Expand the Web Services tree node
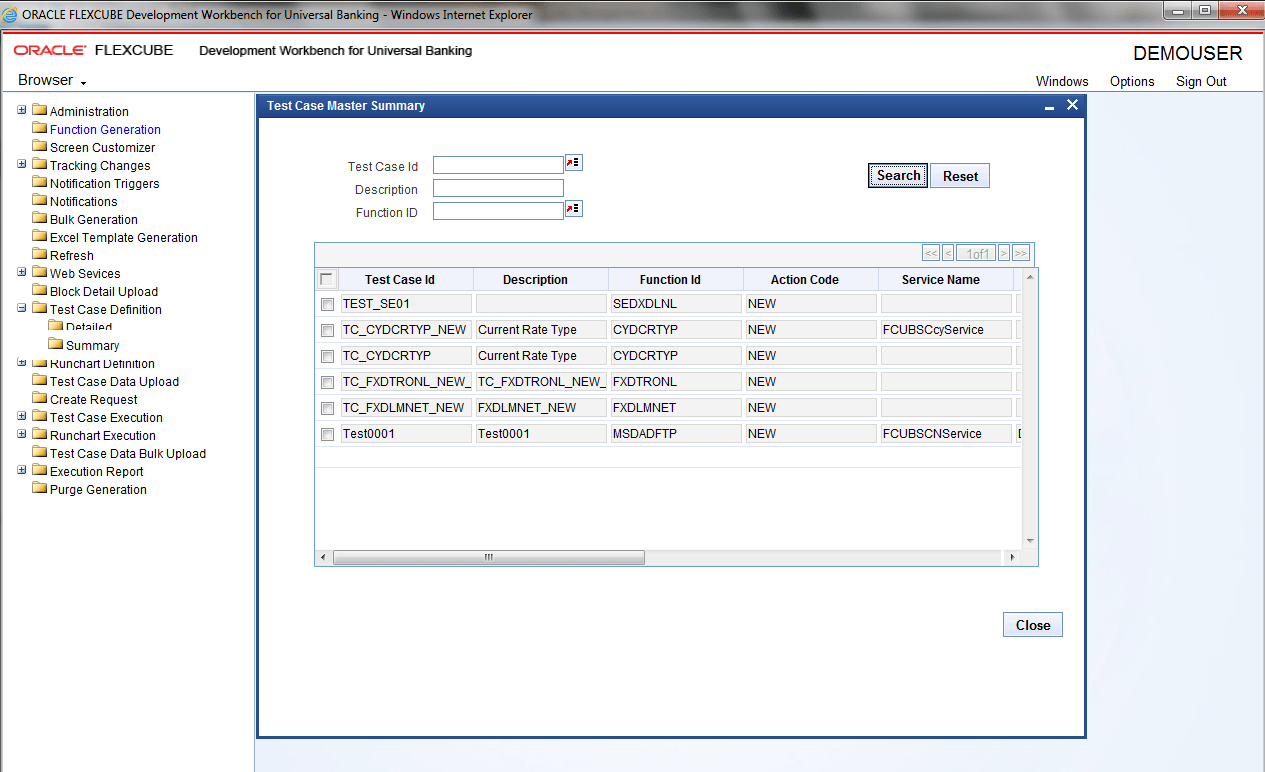 pyautogui.click(x=22, y=272)
